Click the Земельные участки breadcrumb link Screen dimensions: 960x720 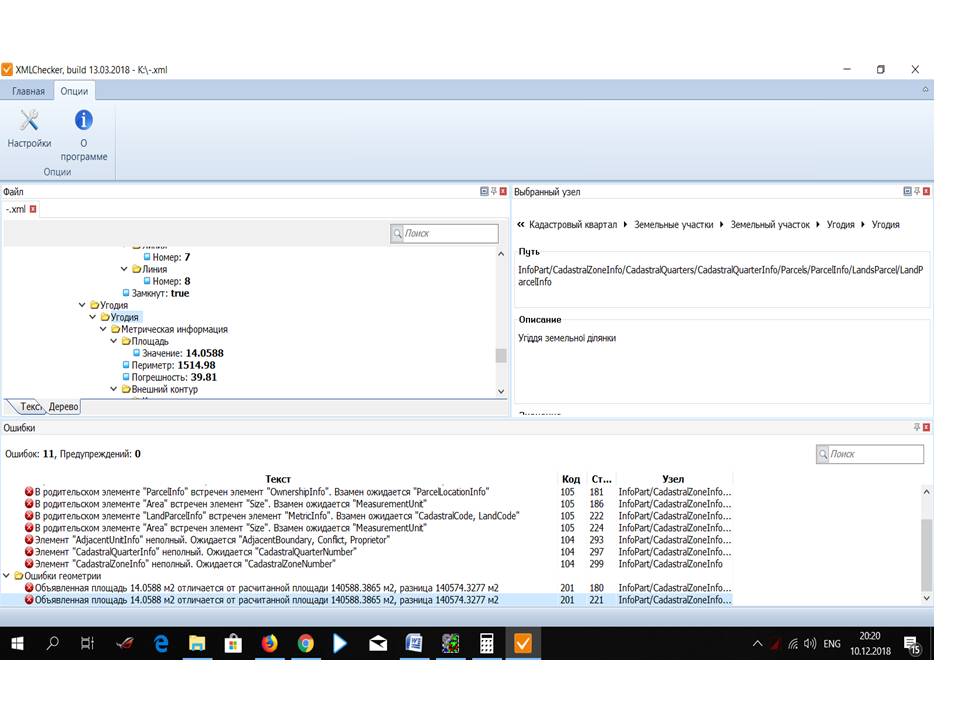(x=673, y=225)
